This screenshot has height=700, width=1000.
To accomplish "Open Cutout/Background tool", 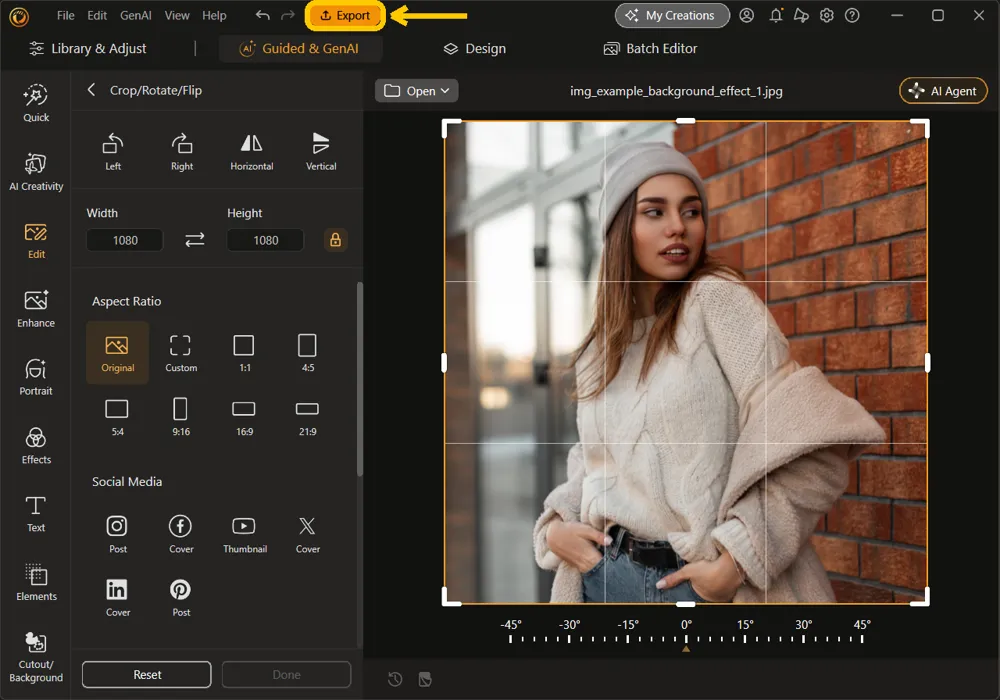I will (36, 658).
